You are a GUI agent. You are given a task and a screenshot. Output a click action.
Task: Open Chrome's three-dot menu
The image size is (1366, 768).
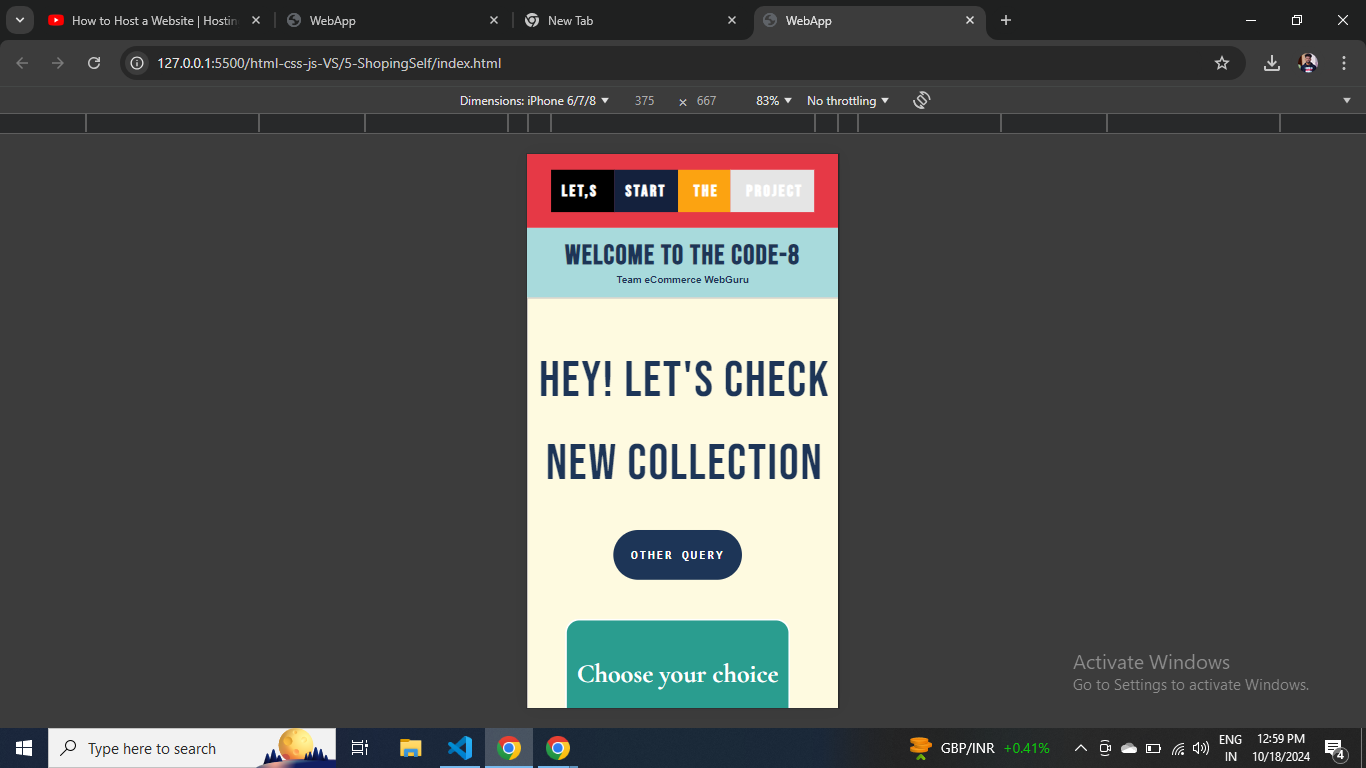pos(1344,63)
